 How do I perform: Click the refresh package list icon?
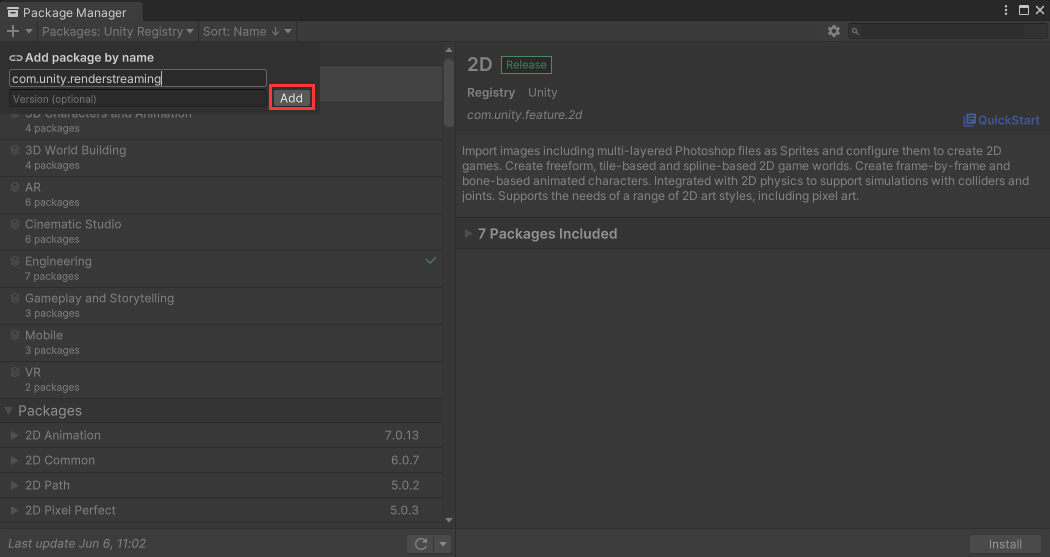click(x=421, y=544)
